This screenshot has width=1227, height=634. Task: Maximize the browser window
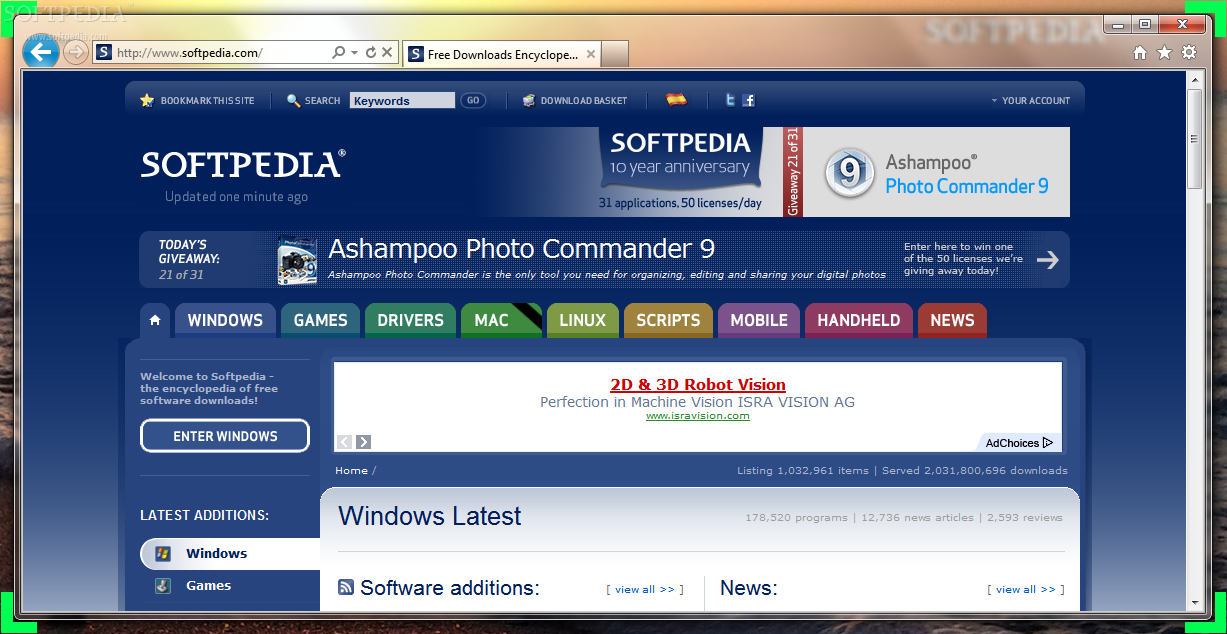[x=1145, y=24]
